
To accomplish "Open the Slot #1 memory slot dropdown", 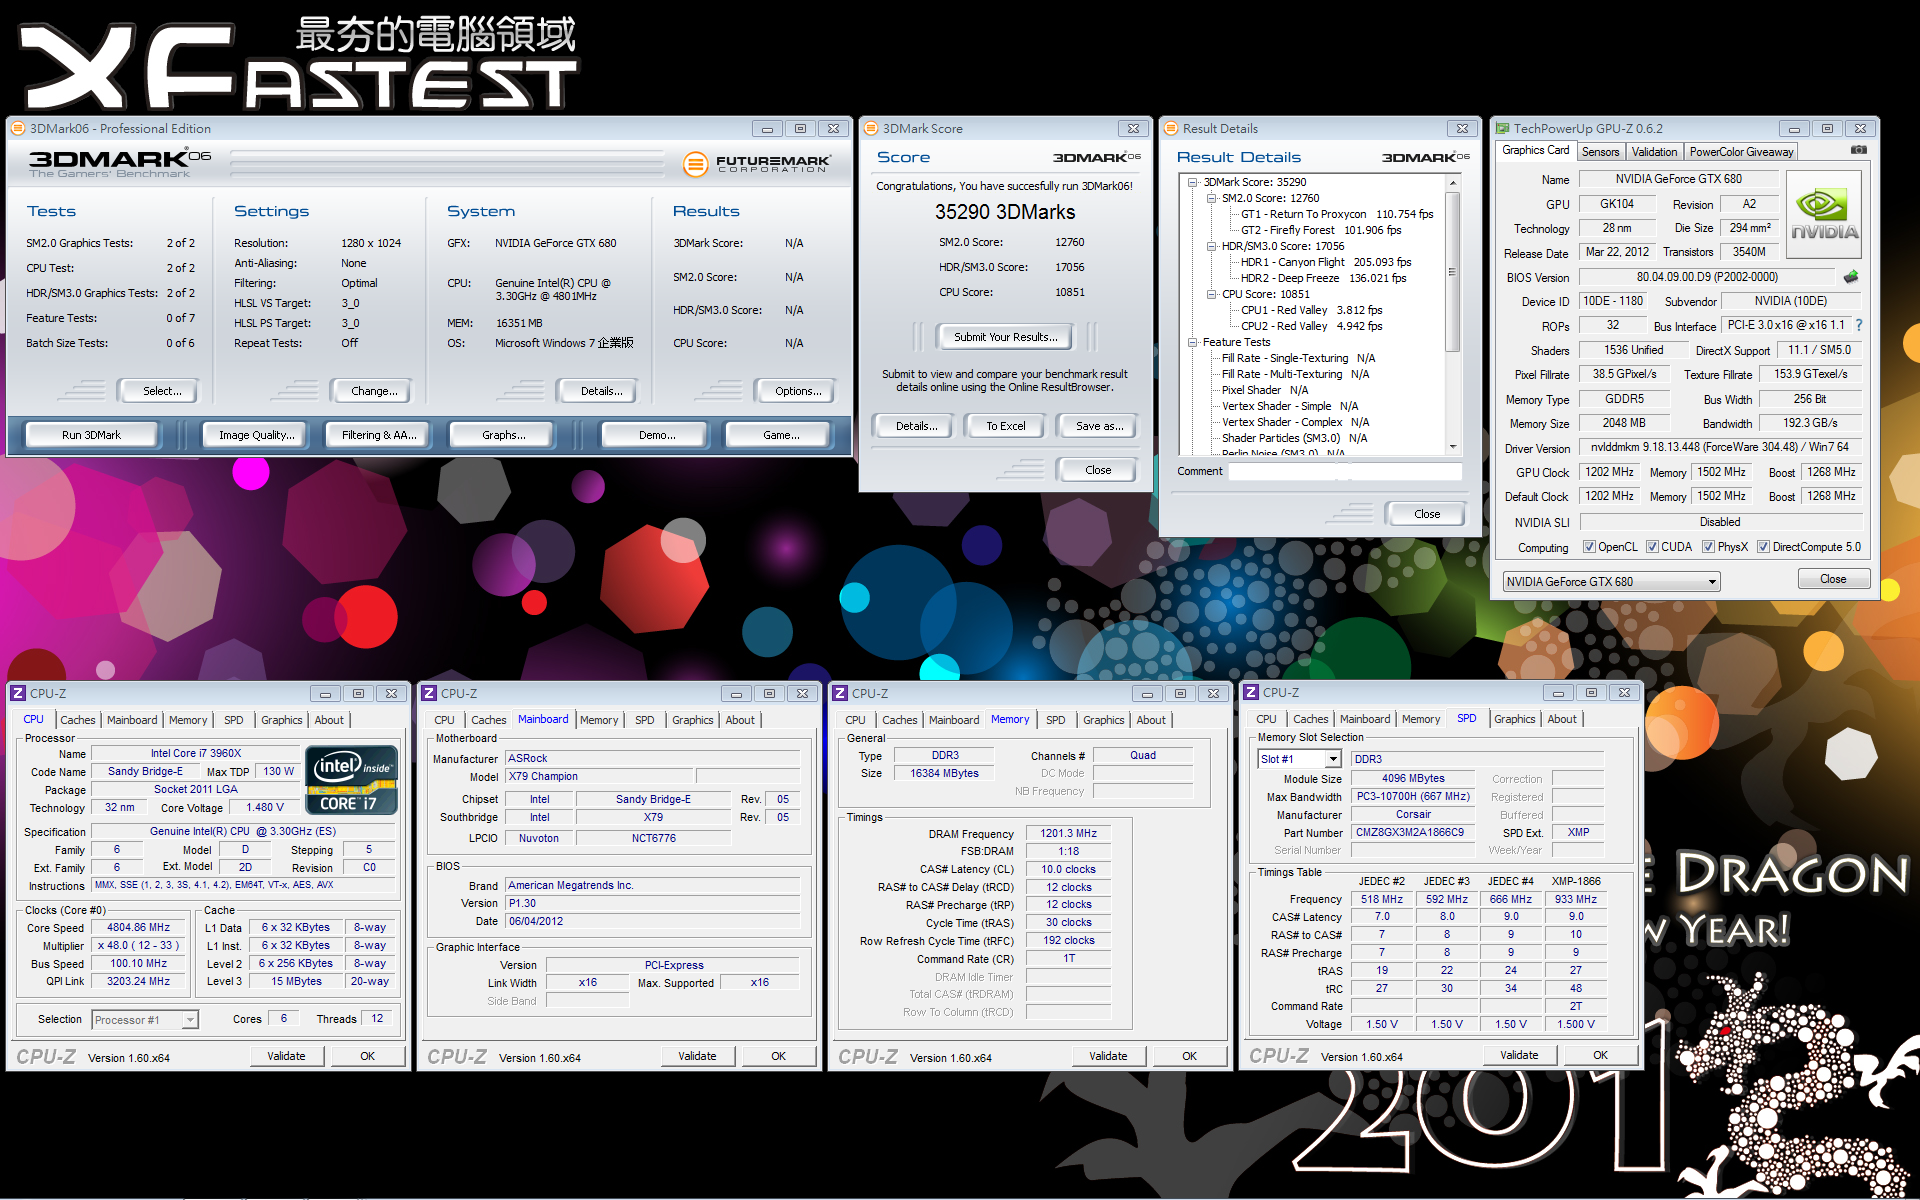I will [x=1298, y=759].
